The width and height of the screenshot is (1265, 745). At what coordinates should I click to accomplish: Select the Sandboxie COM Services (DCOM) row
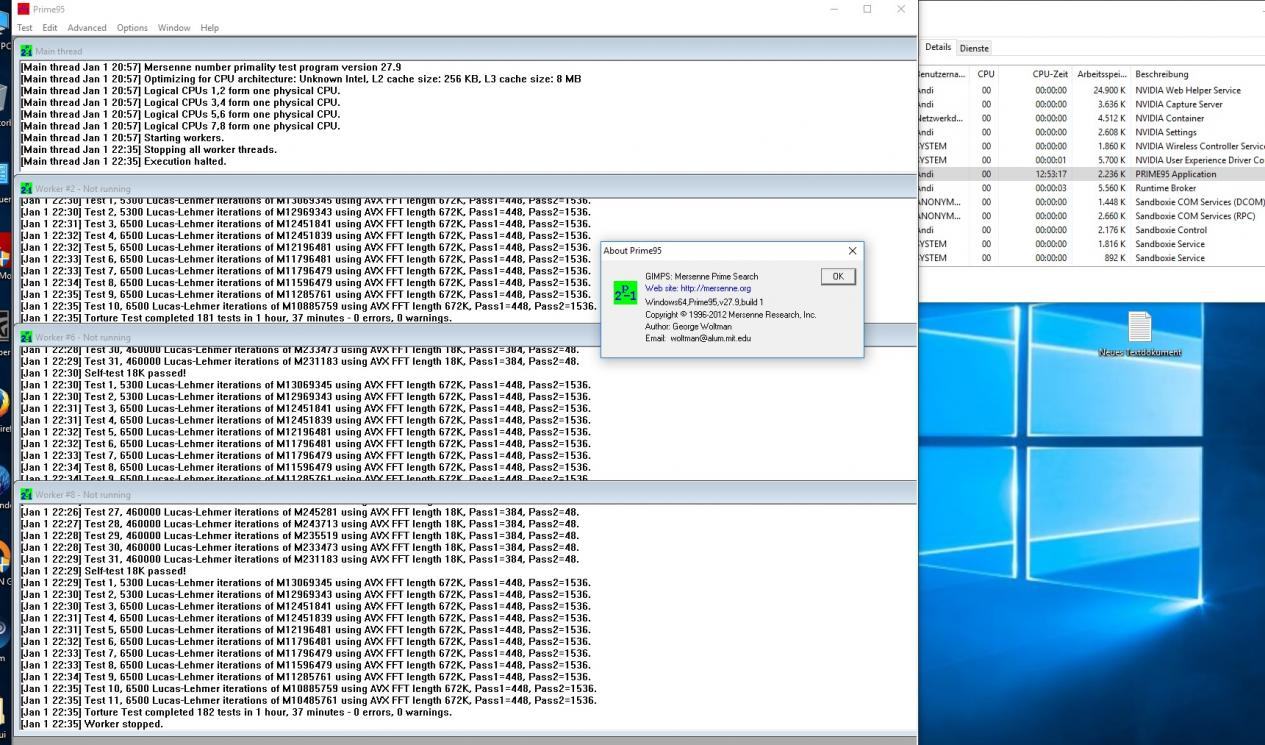point(1091,202)
